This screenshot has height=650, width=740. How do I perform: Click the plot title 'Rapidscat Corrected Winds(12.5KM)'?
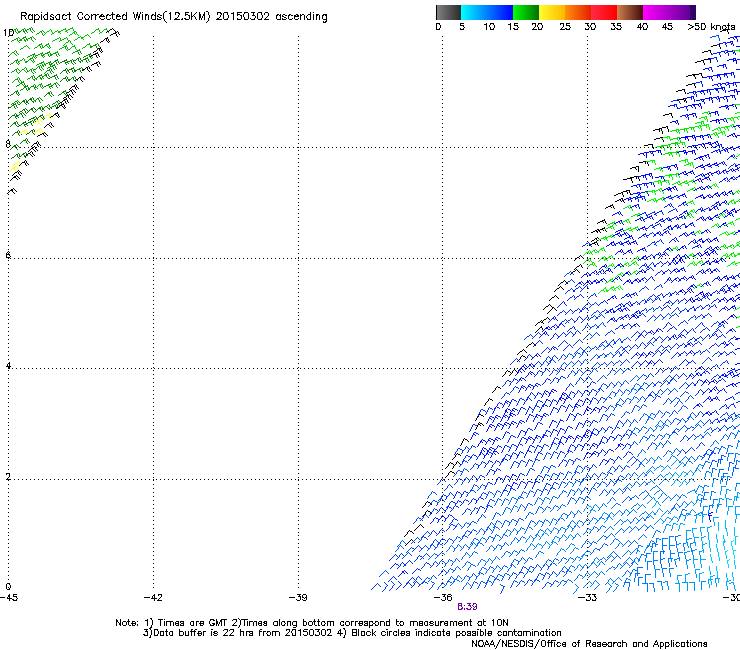(x=115, y=17)
